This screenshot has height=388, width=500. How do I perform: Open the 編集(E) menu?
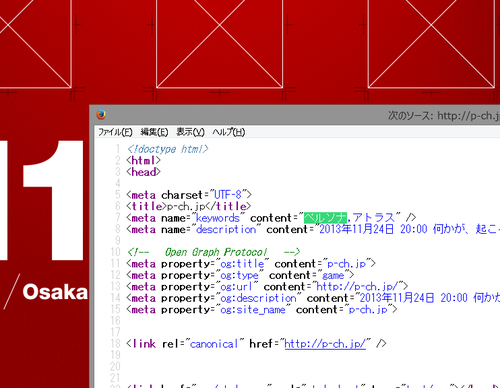(154, 132)
